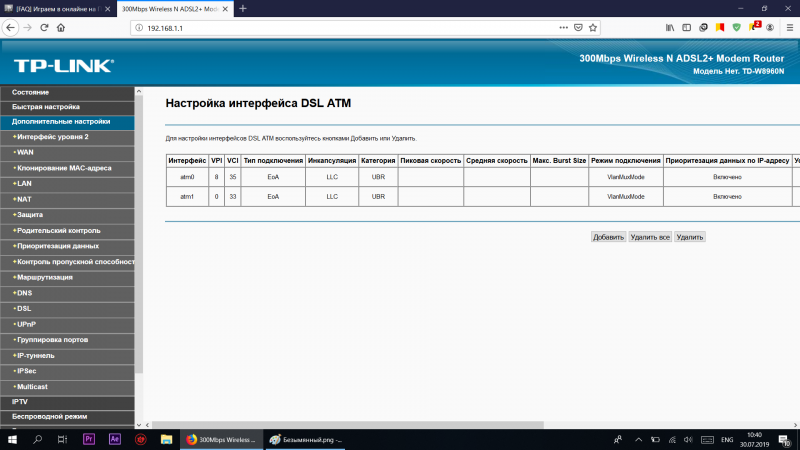
Task: Switch to the [FAQ] Играем в онлайне tab
Action: pos(56,8)
